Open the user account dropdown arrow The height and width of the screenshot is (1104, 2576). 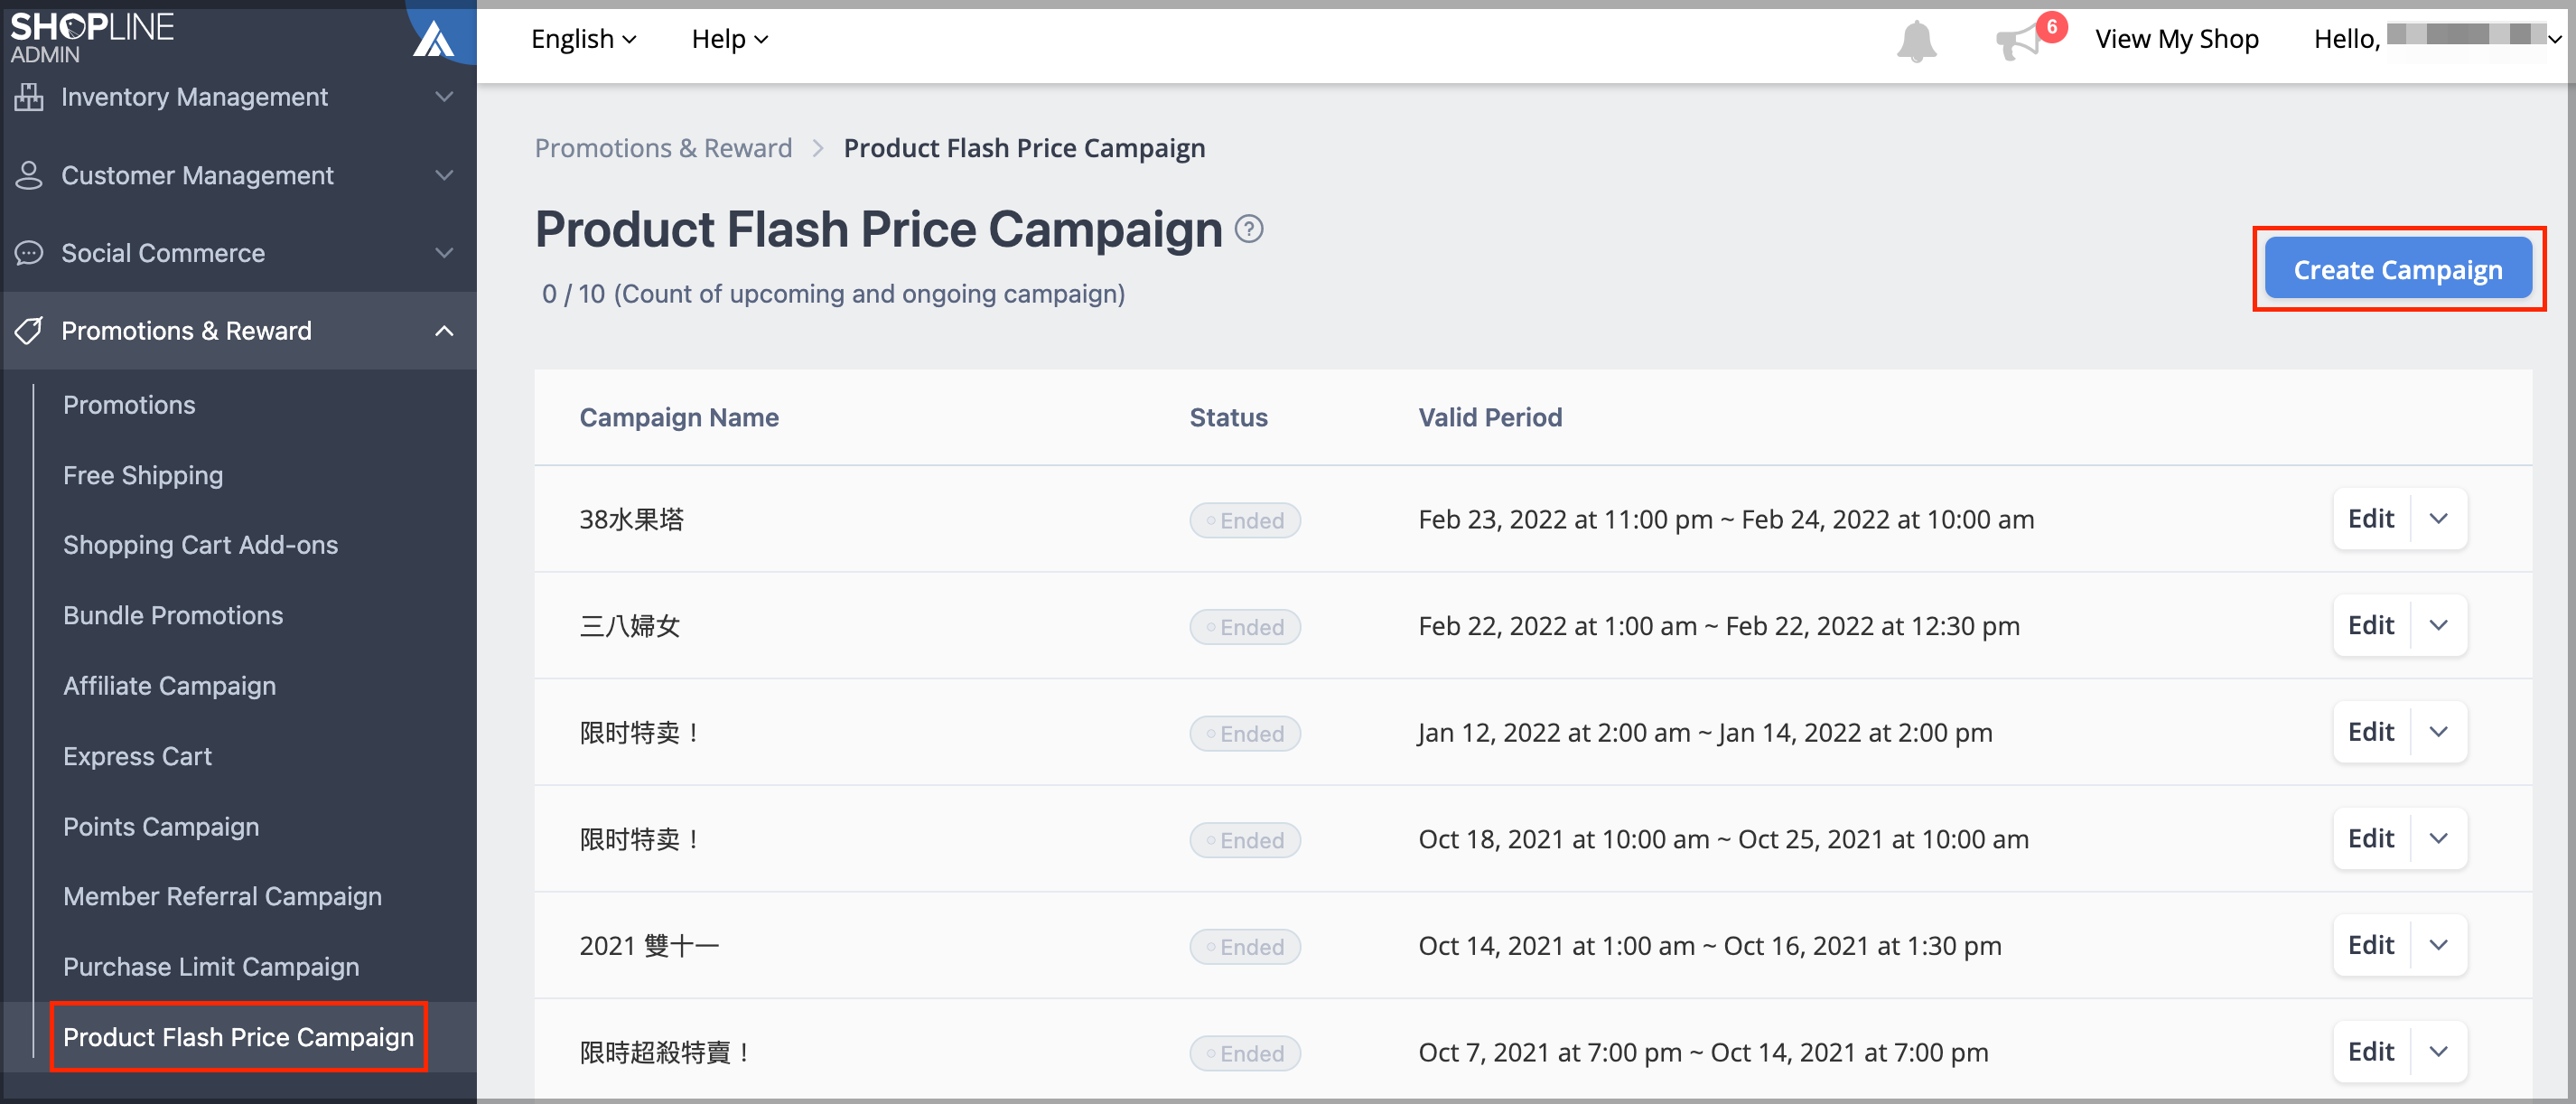(x=2554, y=39)
